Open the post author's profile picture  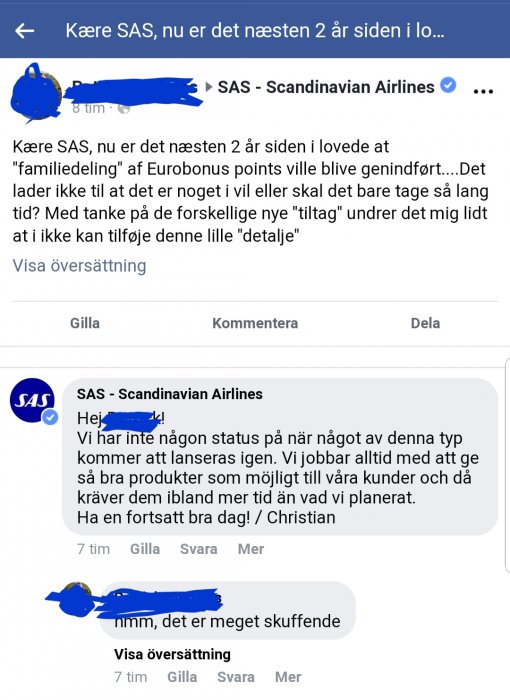tap(37, 92)
